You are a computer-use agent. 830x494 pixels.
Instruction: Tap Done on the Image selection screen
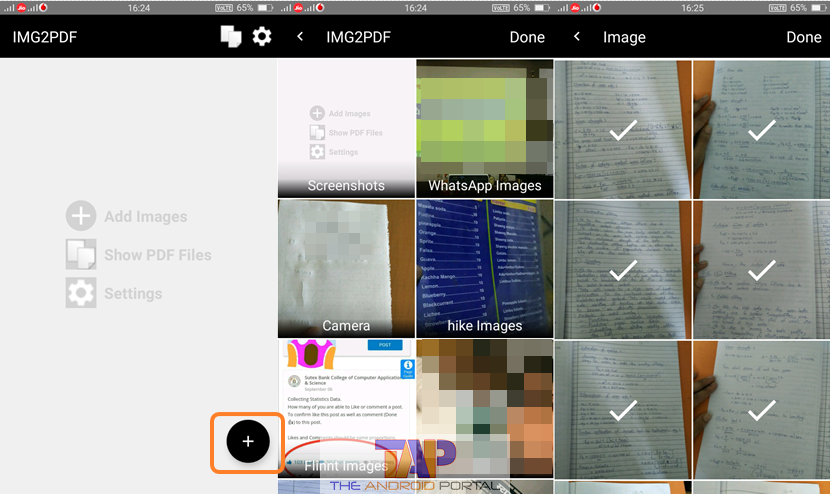tap(804, 37)
